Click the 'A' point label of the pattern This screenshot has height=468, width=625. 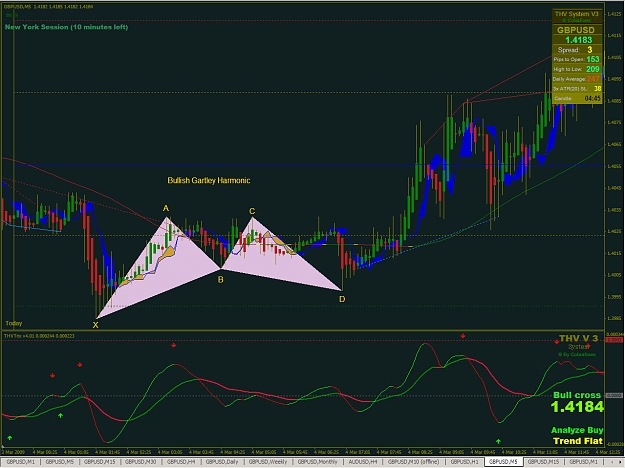[166, 208]
